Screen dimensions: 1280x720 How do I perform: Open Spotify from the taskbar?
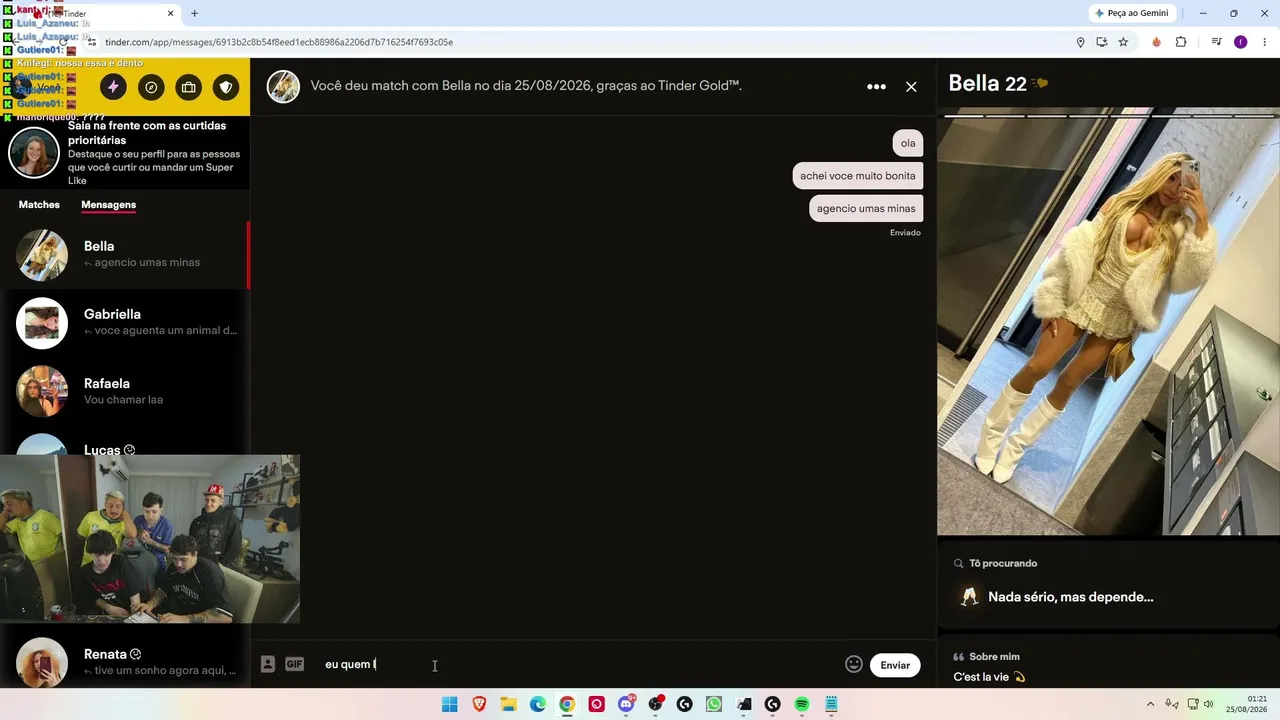(801, 704)
